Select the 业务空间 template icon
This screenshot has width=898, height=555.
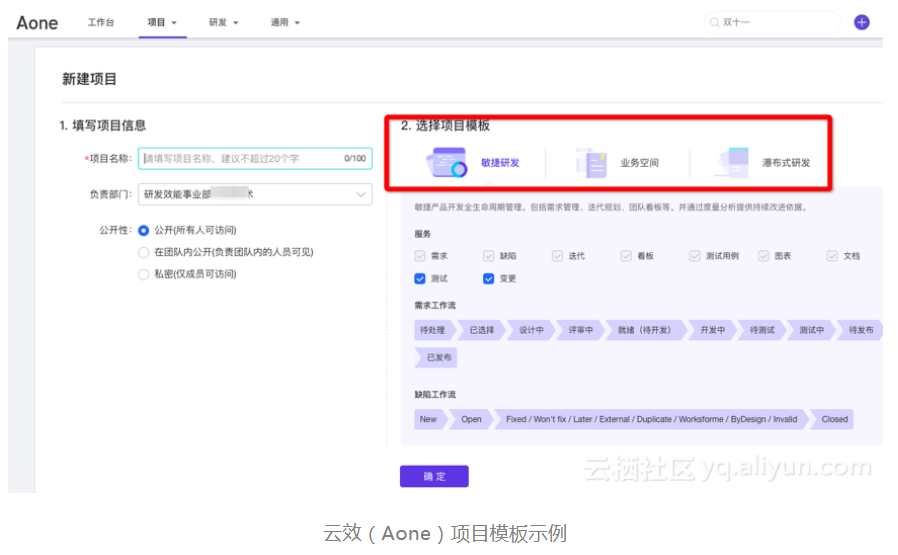[591, 163]
